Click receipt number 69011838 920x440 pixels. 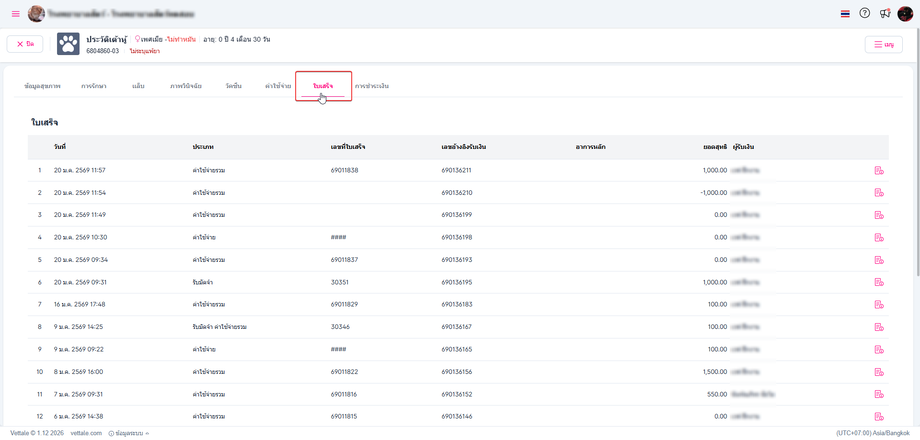click(x=344, y=171)
